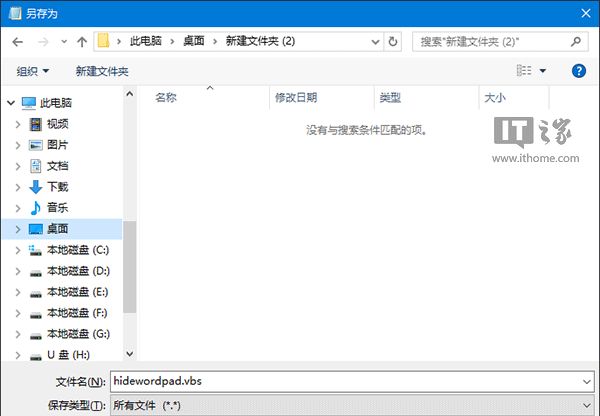Select 新建文件夹 (2) in the address path
This screenshot has height=416, width=600.
[x=260, y=41]
